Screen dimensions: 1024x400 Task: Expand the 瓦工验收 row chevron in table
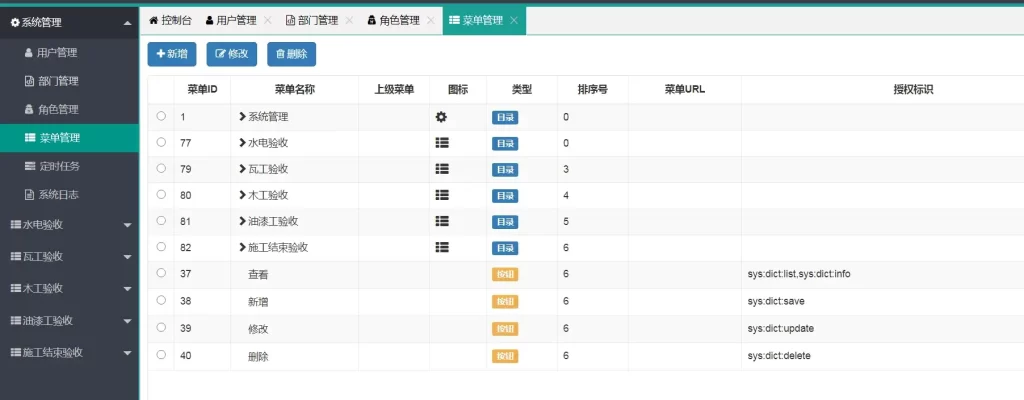tap(242, 169)
